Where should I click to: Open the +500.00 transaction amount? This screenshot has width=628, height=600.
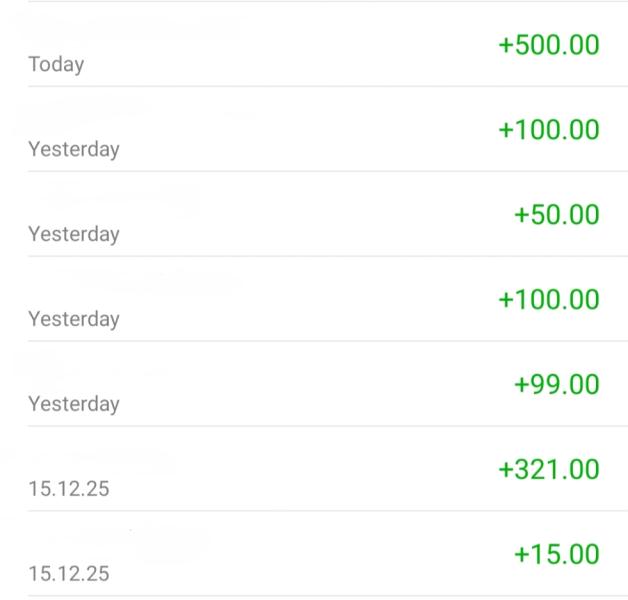click(x=549, y=45)
